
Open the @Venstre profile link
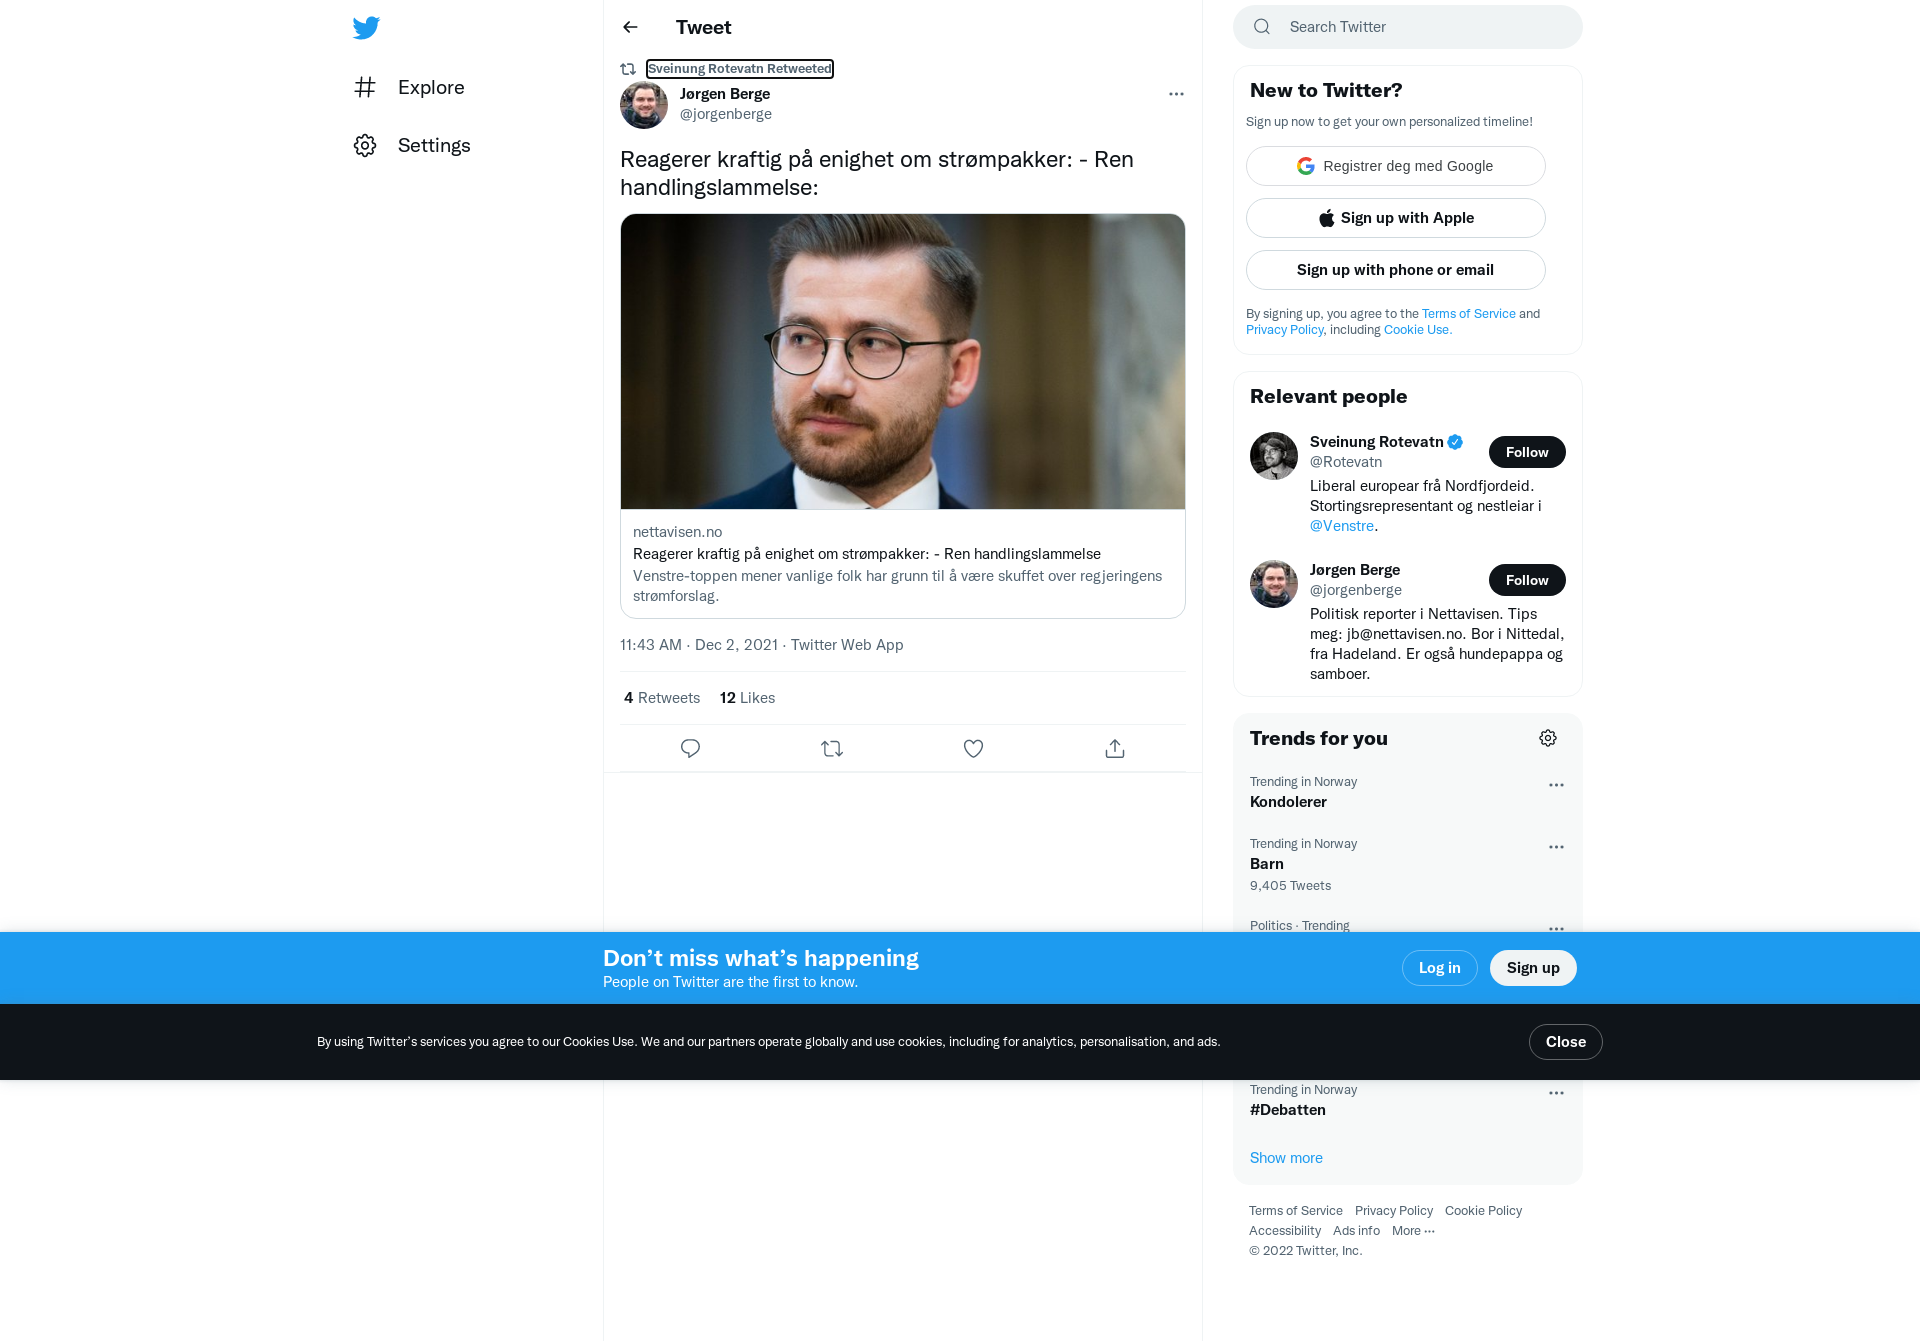pyautogui.click(x=1341, y=526)
